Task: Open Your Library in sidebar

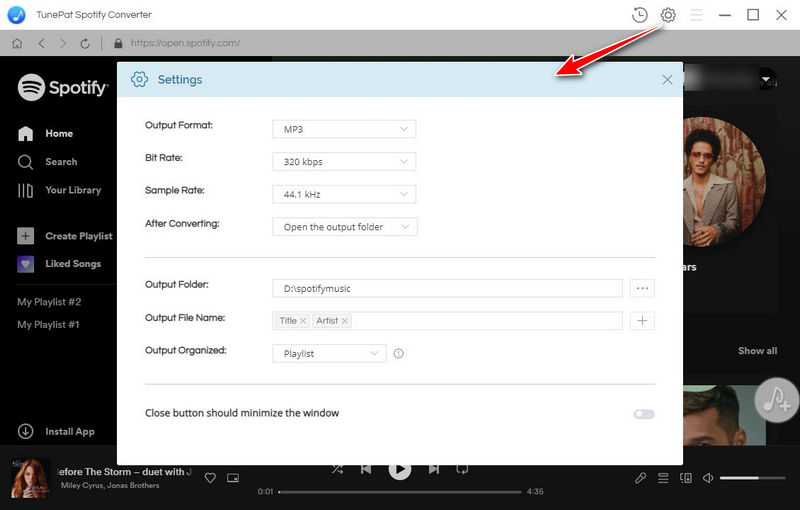Action: 59,190
